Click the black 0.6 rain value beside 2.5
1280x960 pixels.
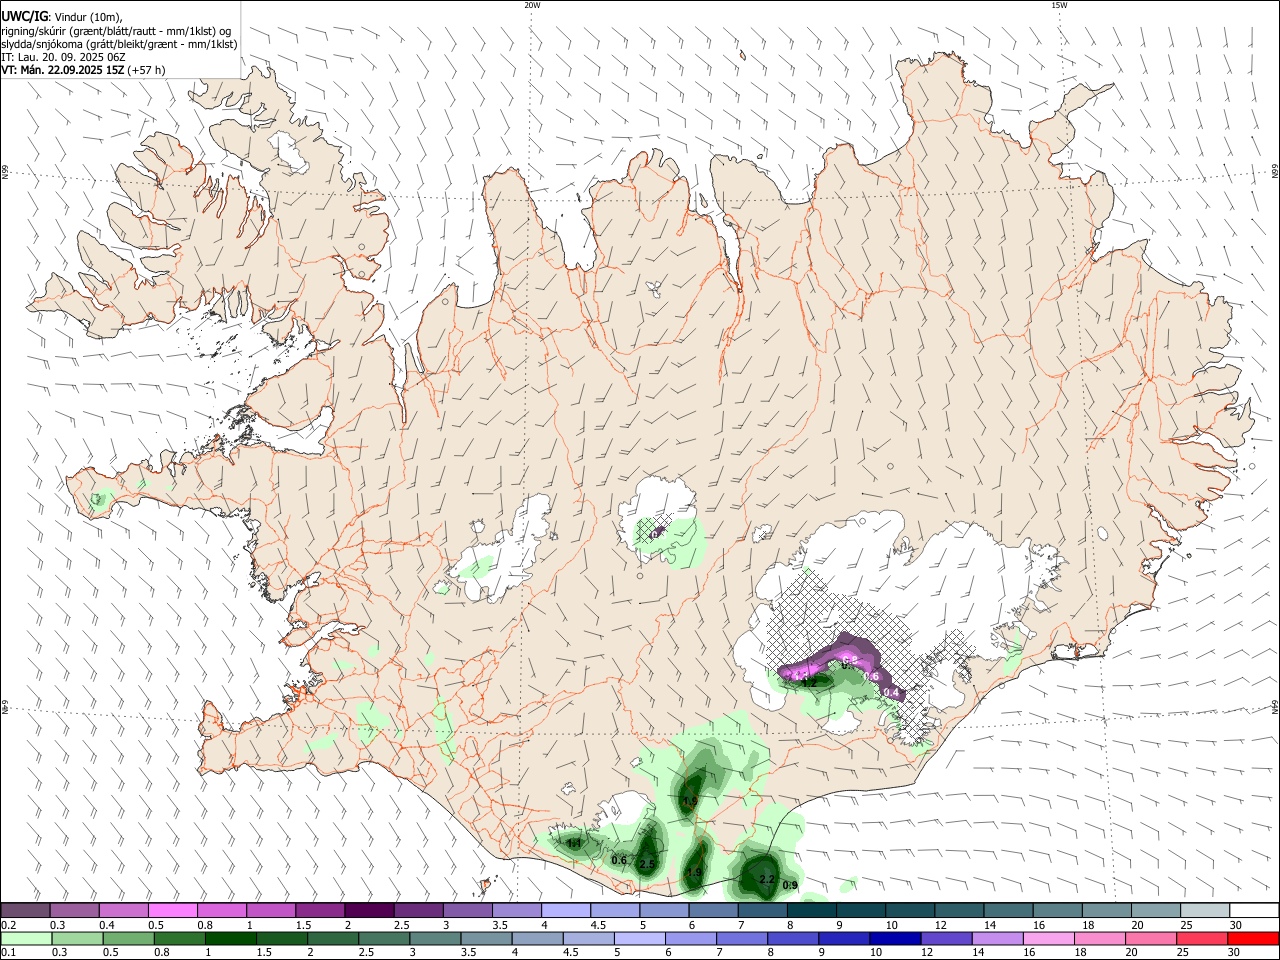[x=619, y=860]
